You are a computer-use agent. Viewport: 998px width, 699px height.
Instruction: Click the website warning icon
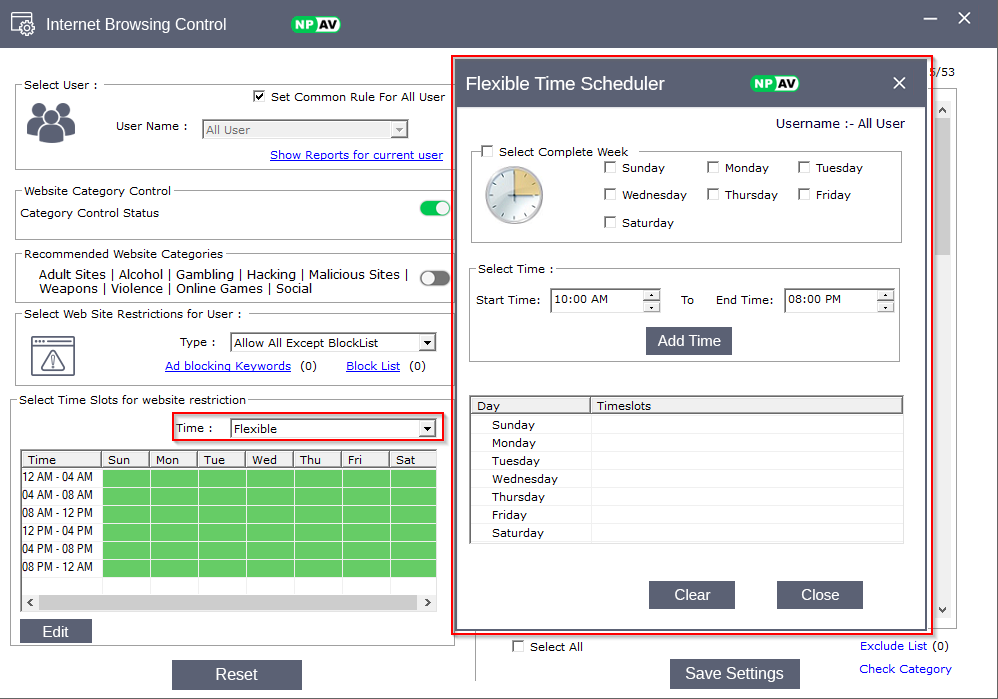coord(53,354)
